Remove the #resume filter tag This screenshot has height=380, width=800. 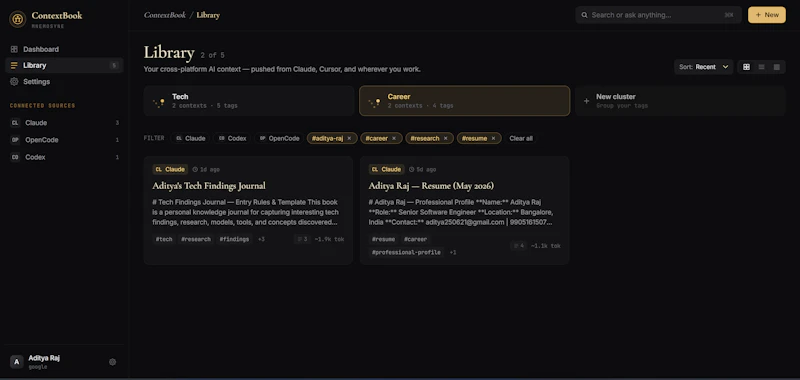tap(493, 138)
